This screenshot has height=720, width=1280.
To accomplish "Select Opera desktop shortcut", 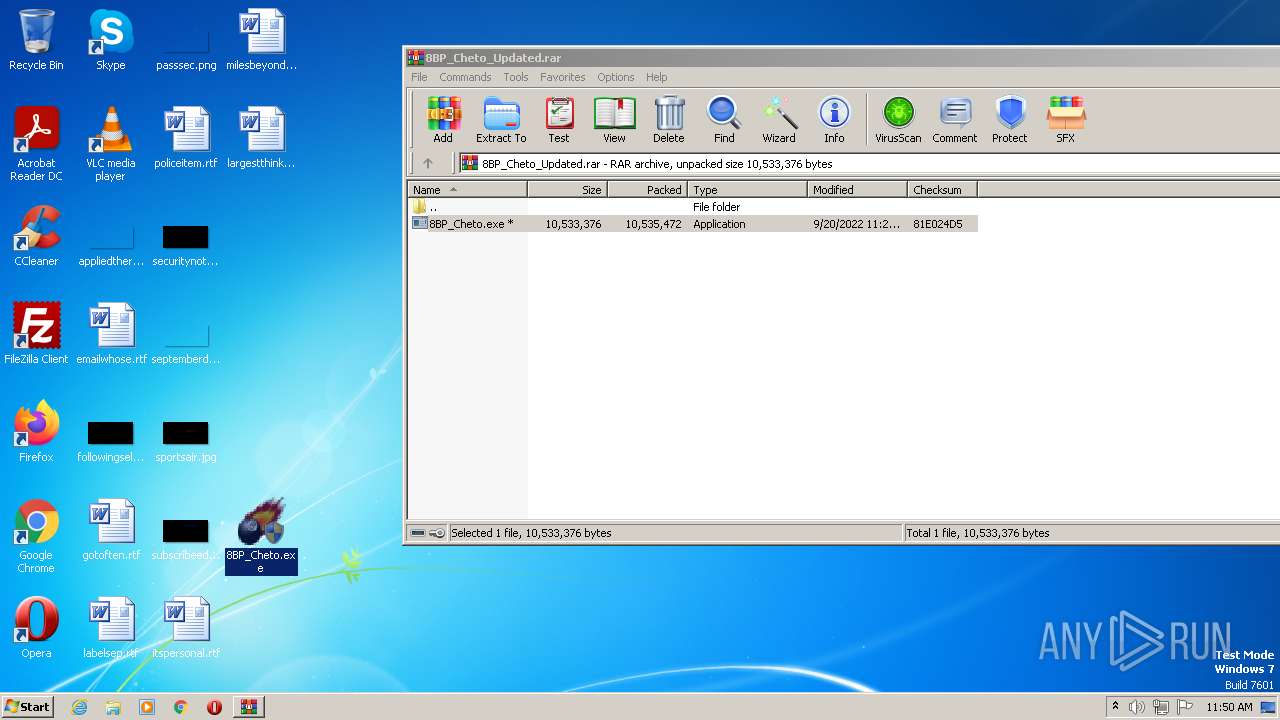I will pyautogui.click(x=36, y=628).
